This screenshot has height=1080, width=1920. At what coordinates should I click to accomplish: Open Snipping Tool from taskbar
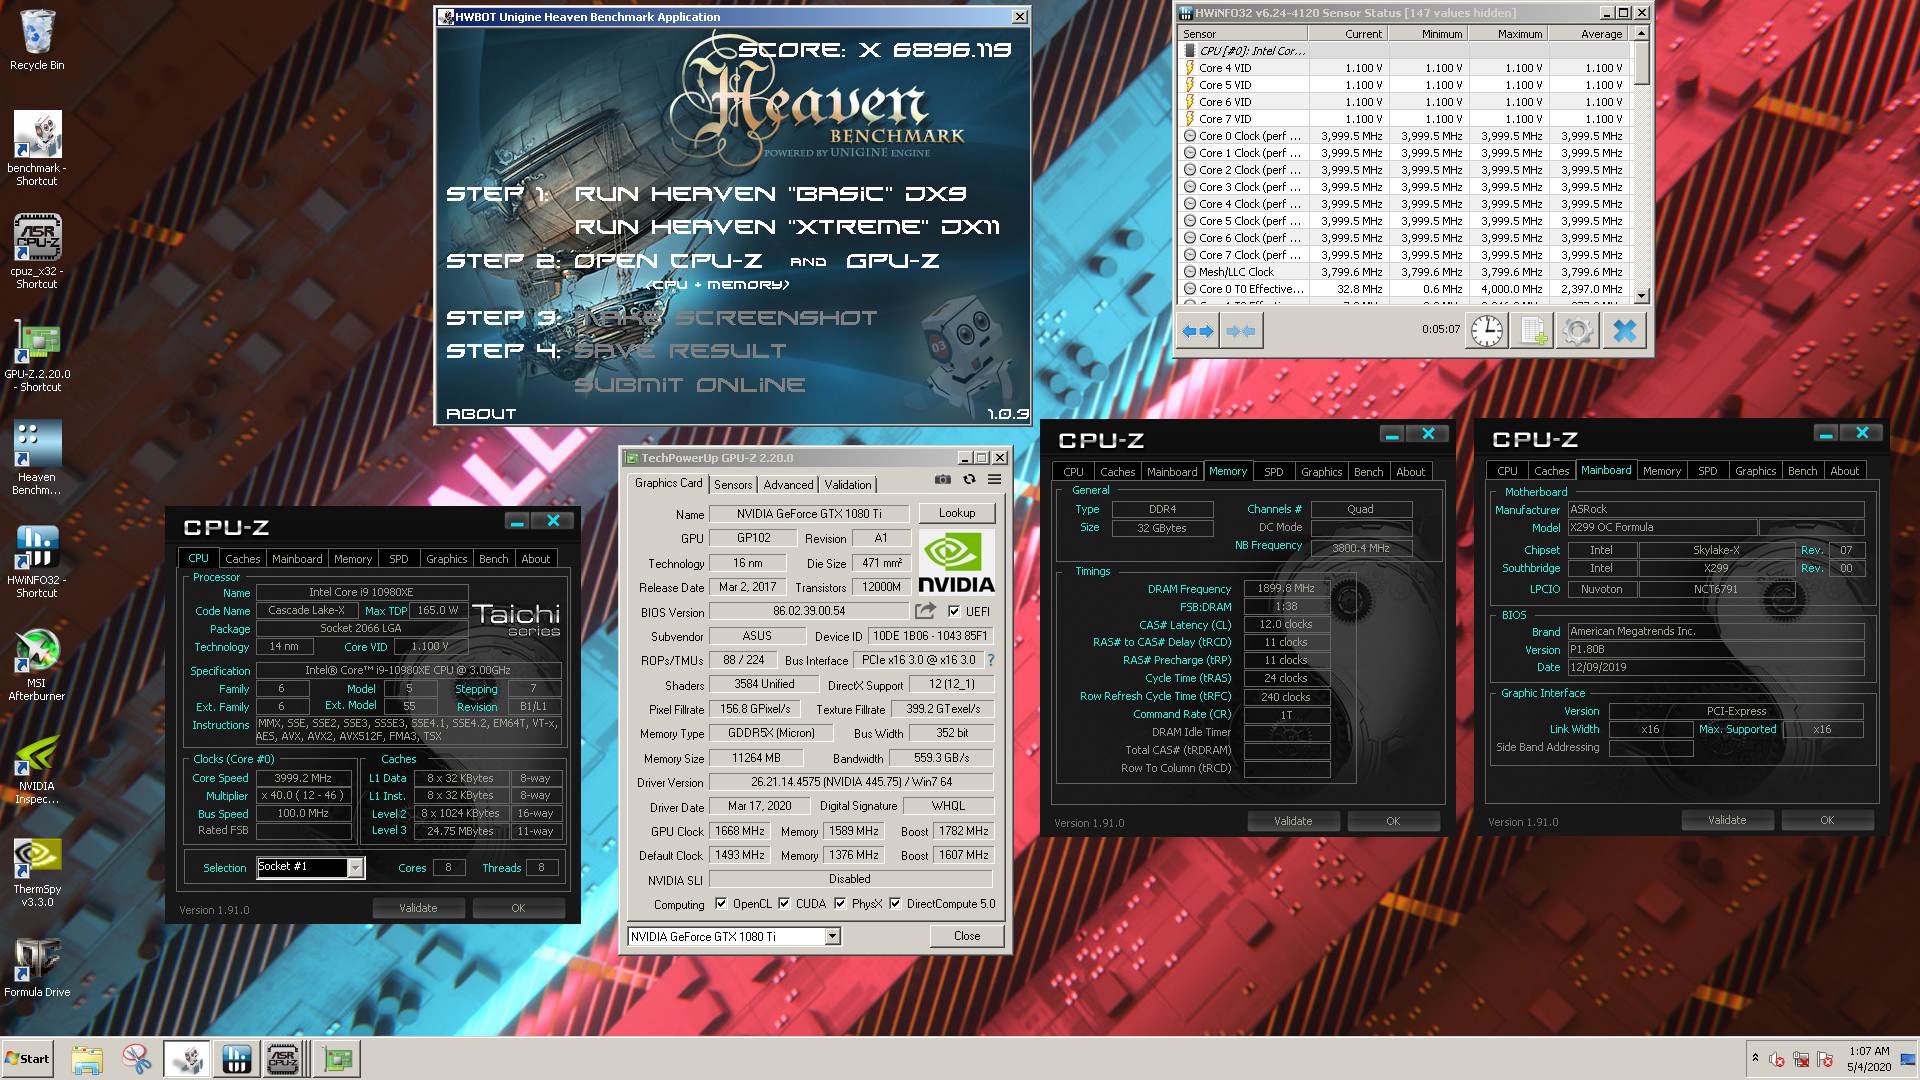(x=137, y=1059)
